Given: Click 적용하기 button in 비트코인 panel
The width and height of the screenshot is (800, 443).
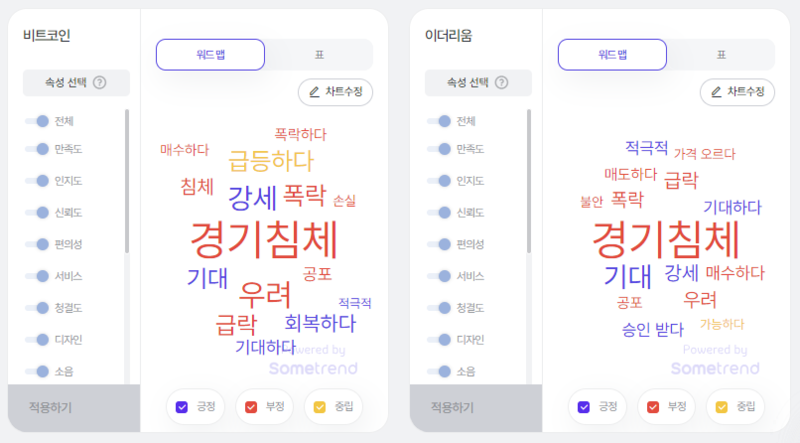Looking at the screenshot, I should click(74, 408).
